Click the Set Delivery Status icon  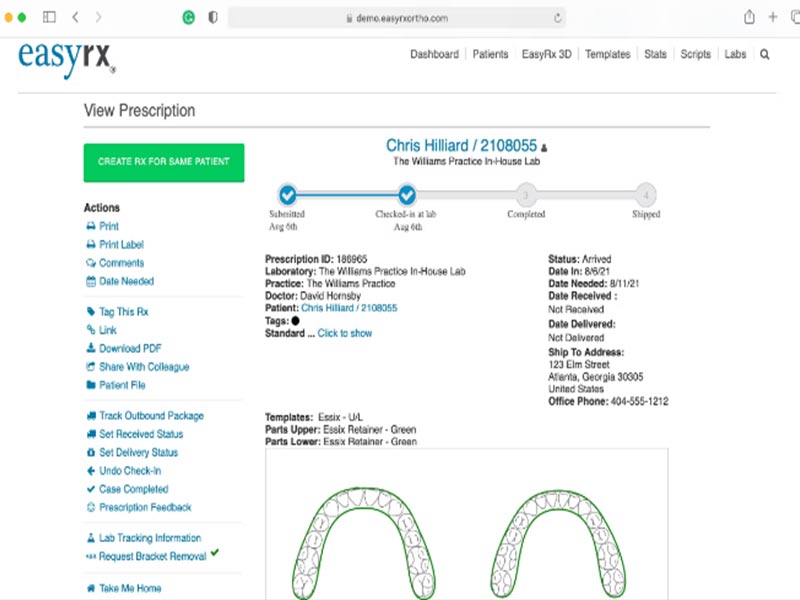(91, 453)
